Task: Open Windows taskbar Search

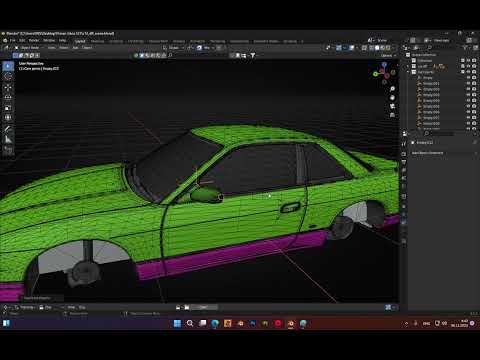Action: [x=190, y=323]
